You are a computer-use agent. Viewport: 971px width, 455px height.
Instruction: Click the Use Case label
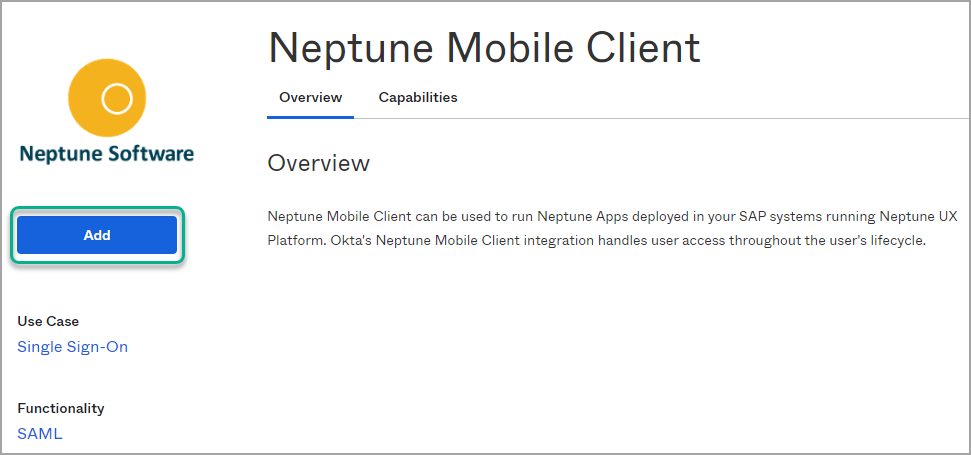48,321
